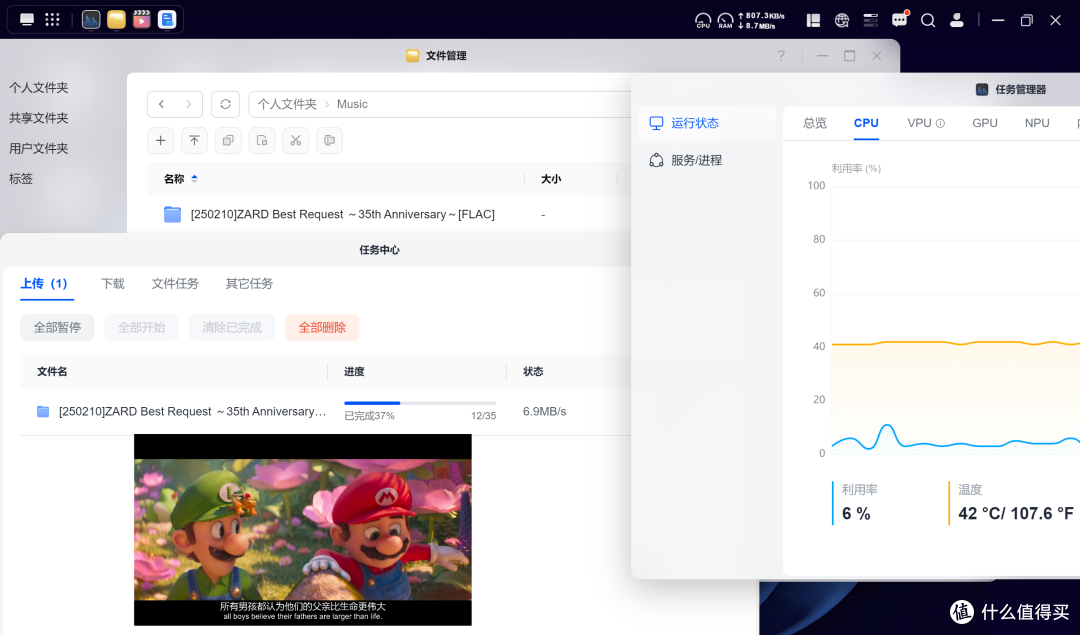Select 服务/进程 in Task Manager sidebar
Viewport: 1080px width, 635px height.
(x=706, y=160)
